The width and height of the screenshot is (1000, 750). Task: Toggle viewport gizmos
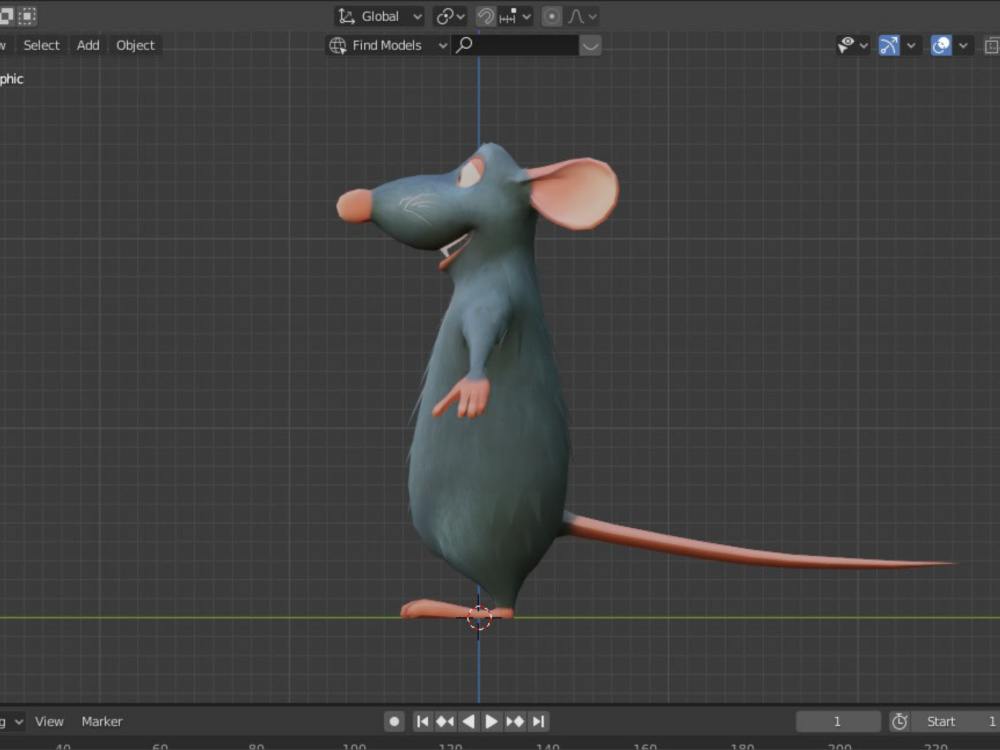(x=889, y=45)
